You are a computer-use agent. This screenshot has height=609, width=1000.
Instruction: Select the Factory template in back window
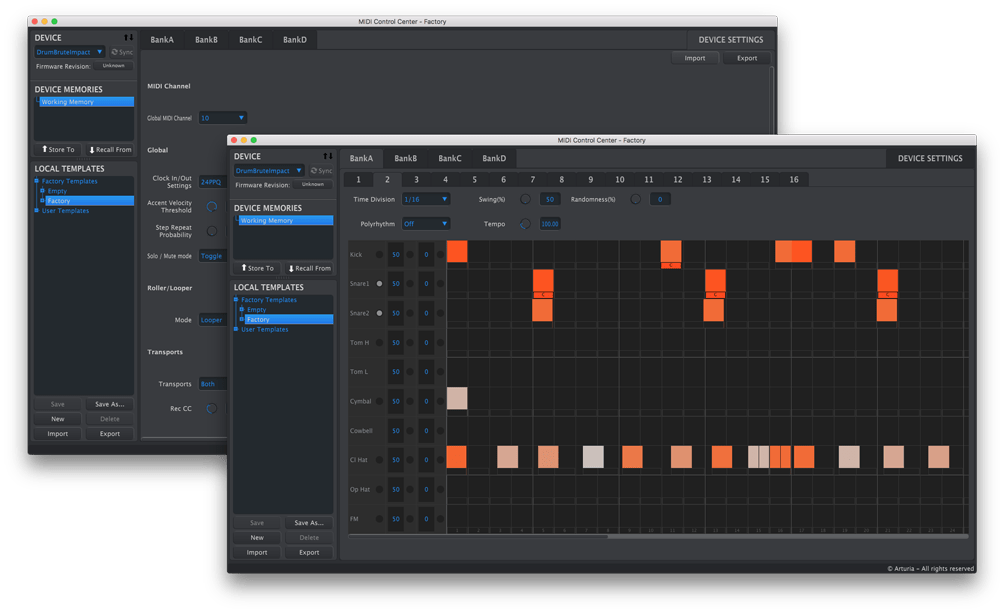90,201
